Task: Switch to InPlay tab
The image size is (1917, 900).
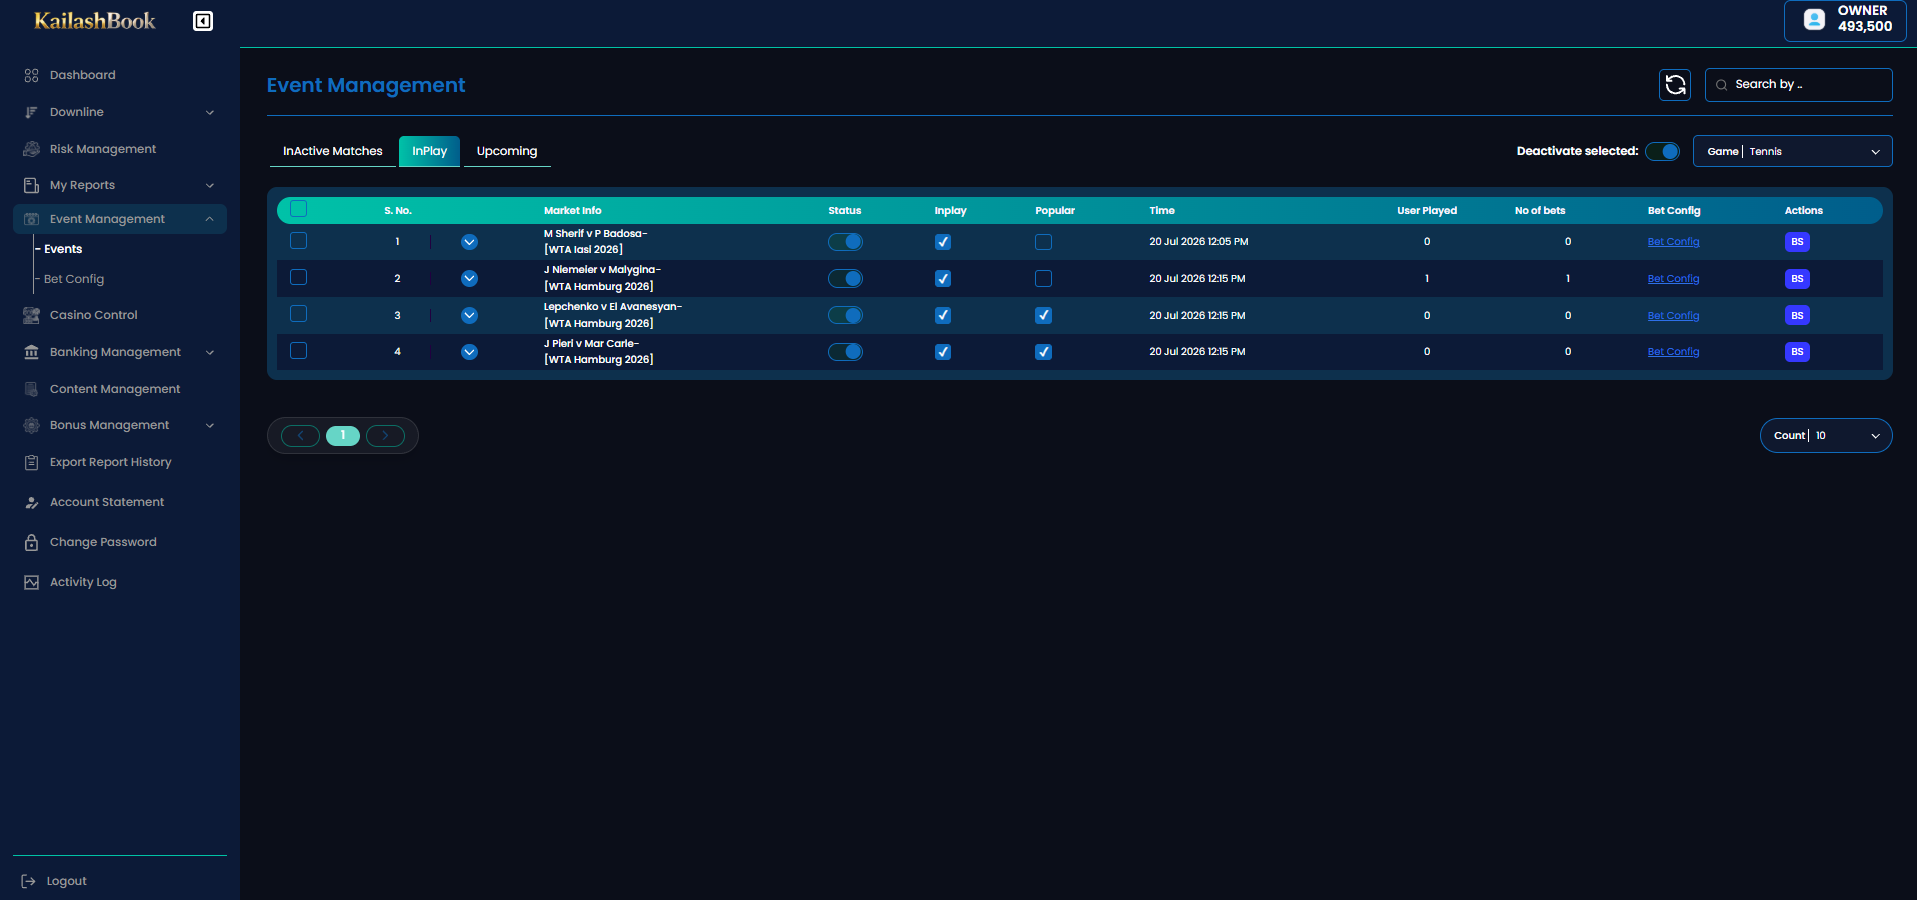Action: (430, 151)
